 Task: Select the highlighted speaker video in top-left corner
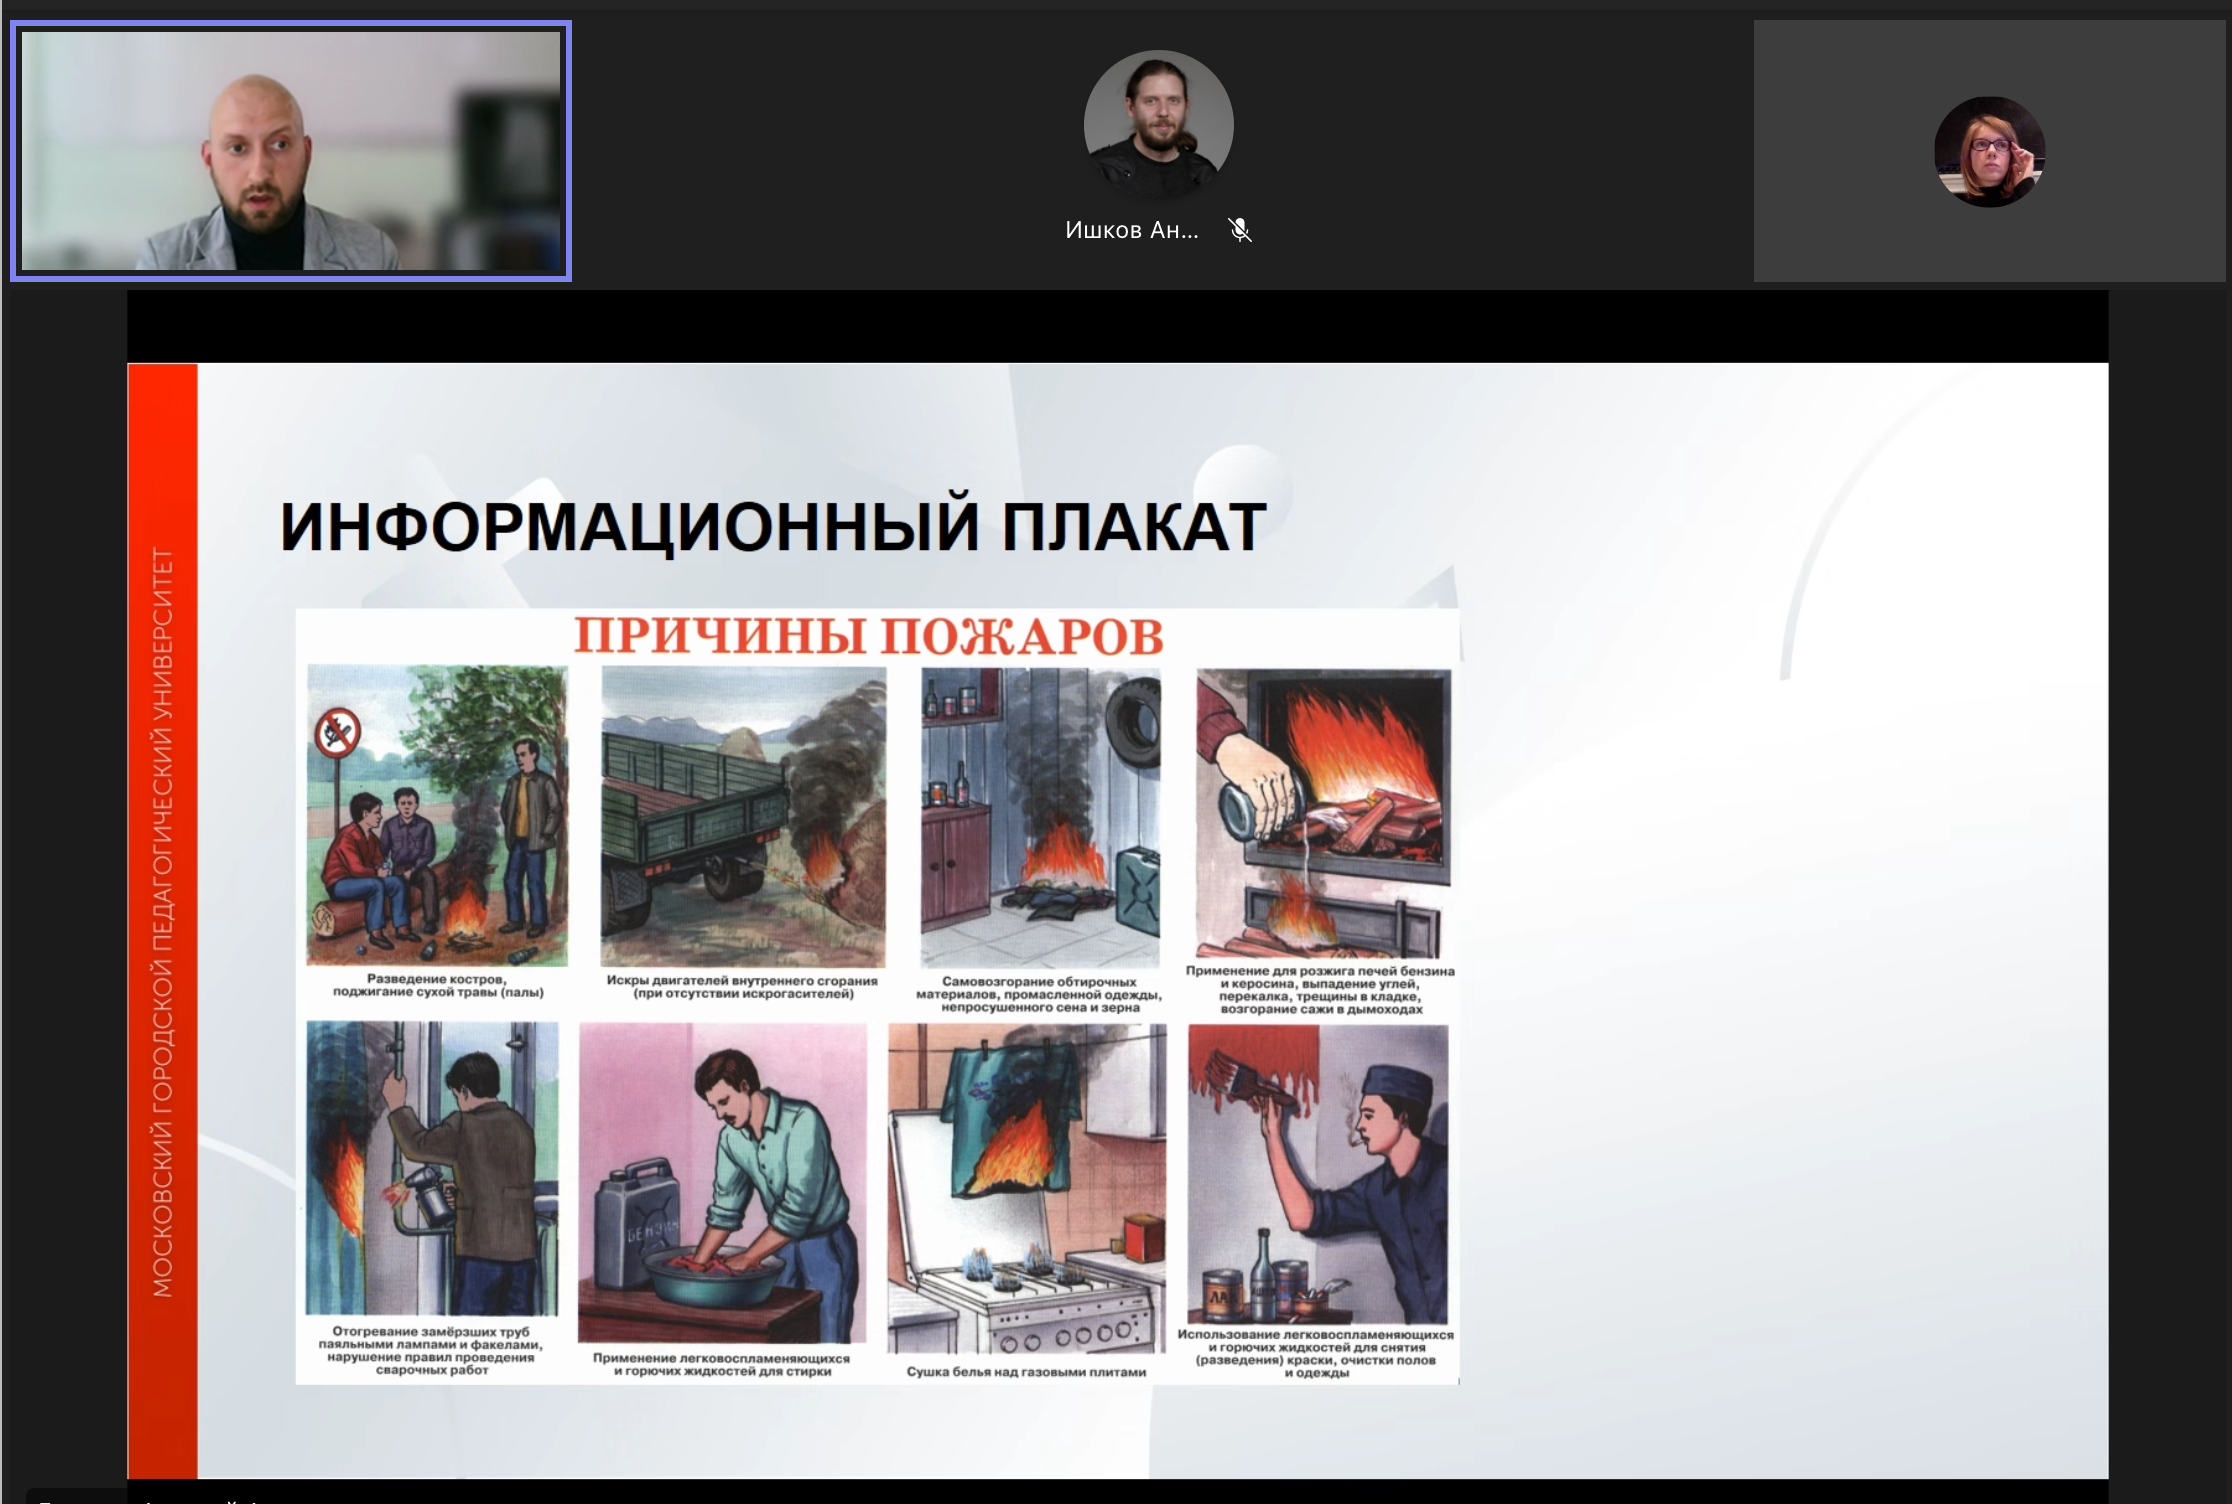click(x=290, y=150)
